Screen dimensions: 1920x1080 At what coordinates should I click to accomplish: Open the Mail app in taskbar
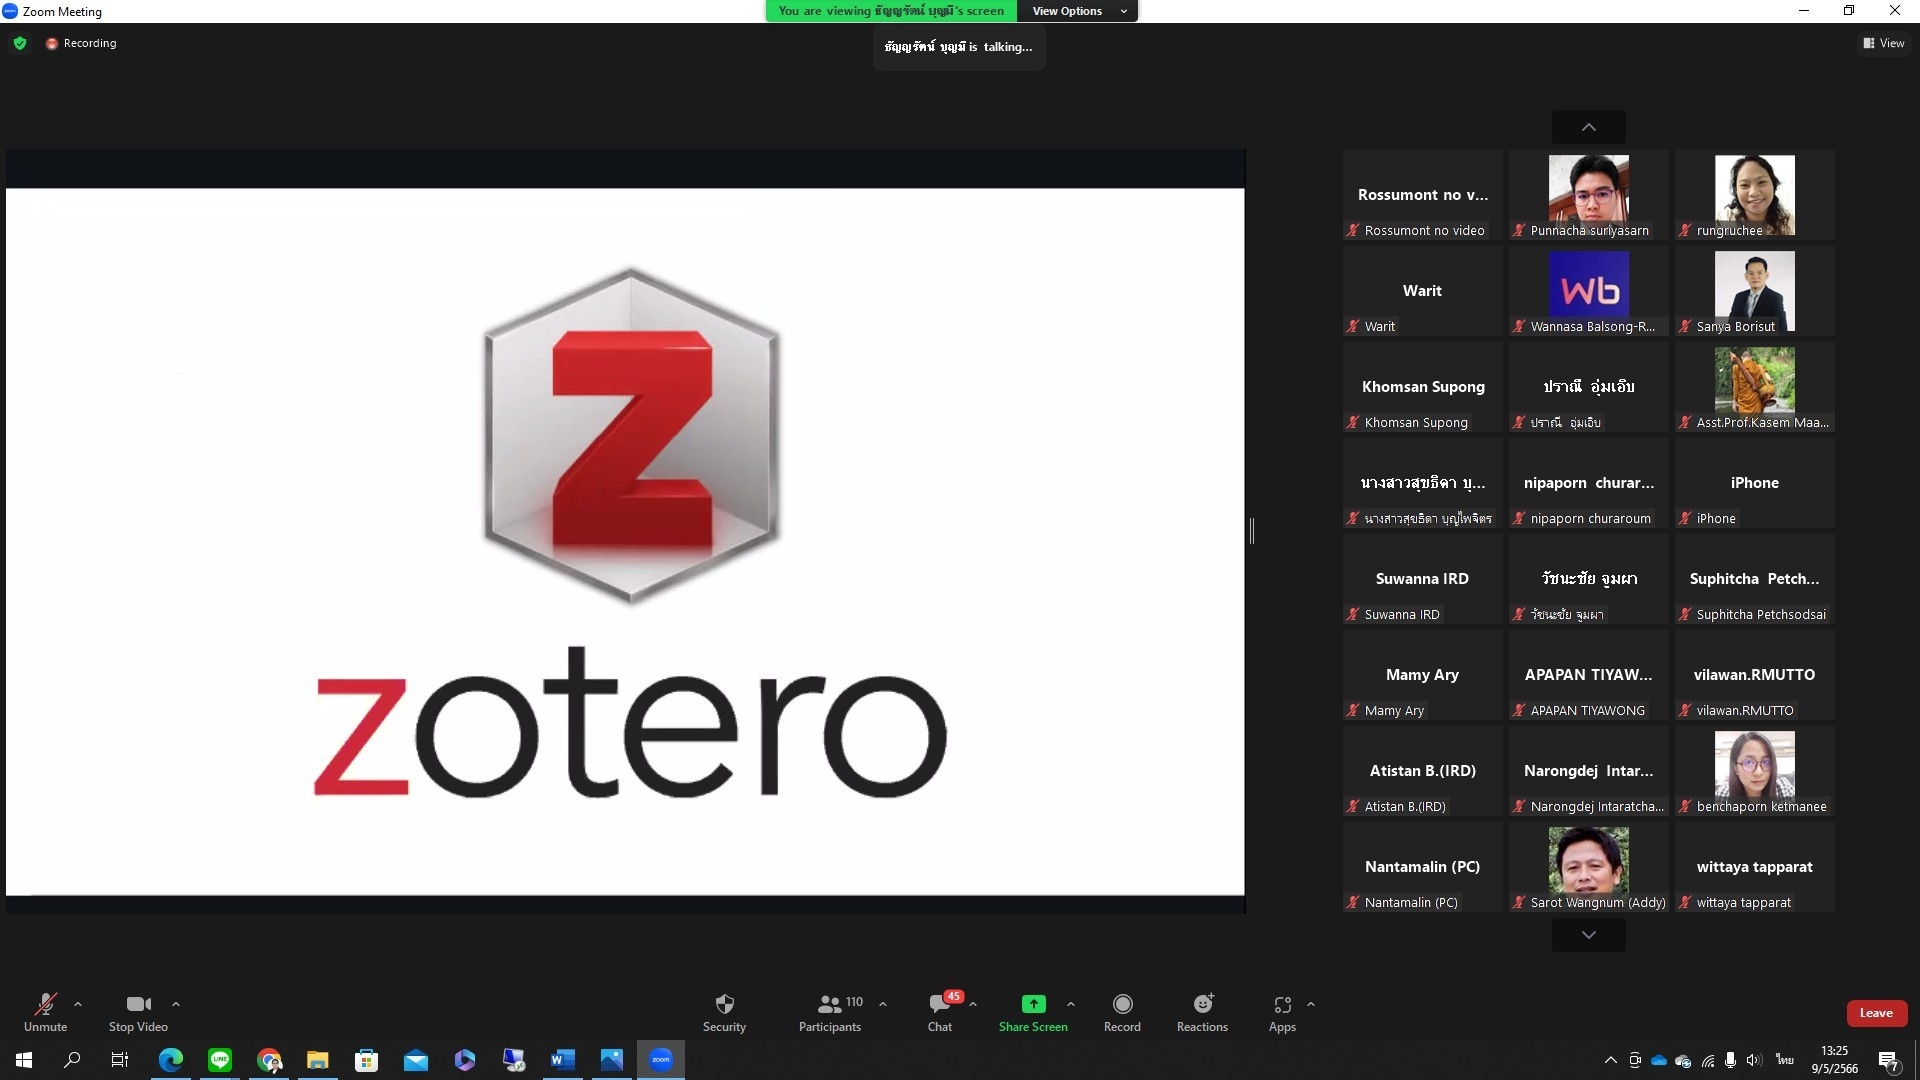coord(416,1060)
